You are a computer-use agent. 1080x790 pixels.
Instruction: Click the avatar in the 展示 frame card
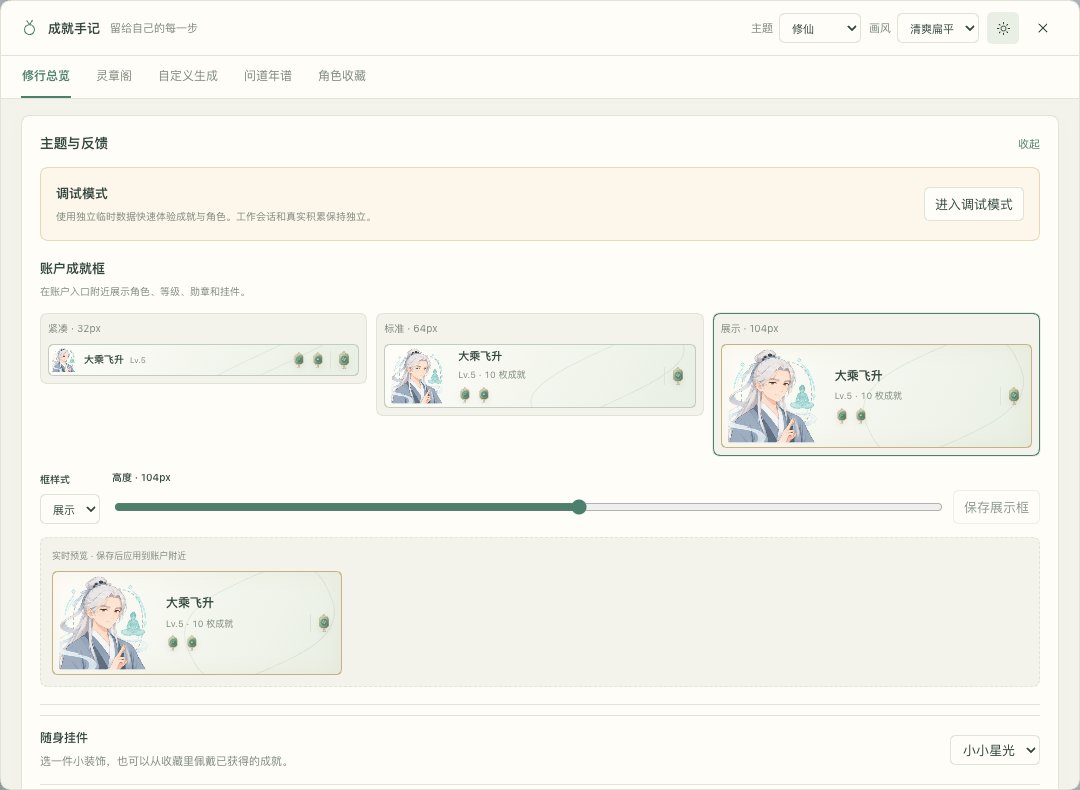772,396
